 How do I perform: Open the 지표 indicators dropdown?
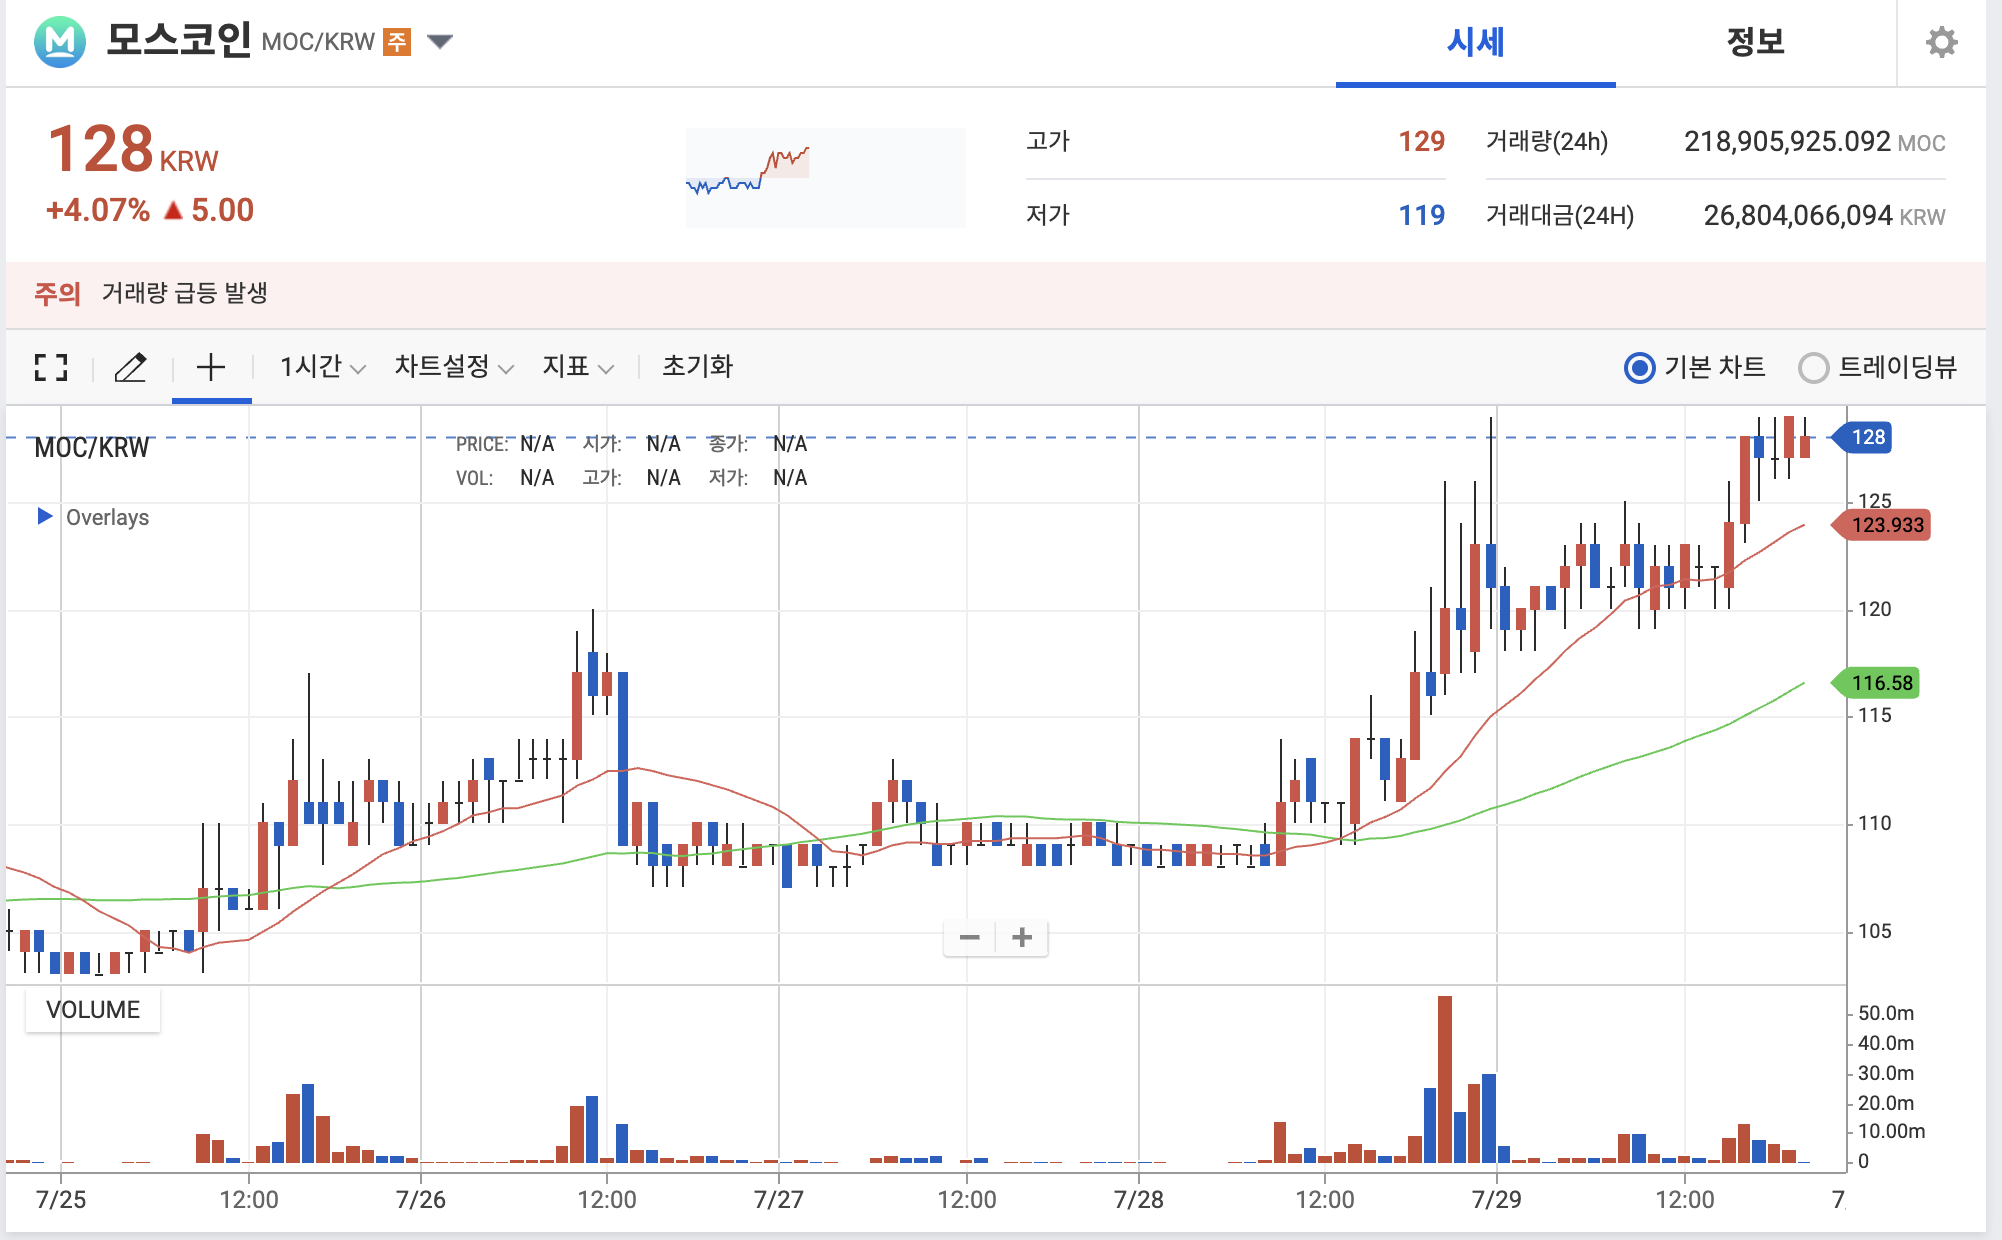tap(577, 367)
